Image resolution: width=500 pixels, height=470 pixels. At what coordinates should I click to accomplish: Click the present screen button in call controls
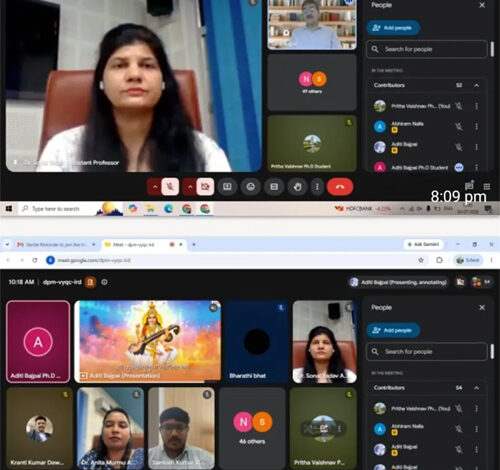(227, 187)
